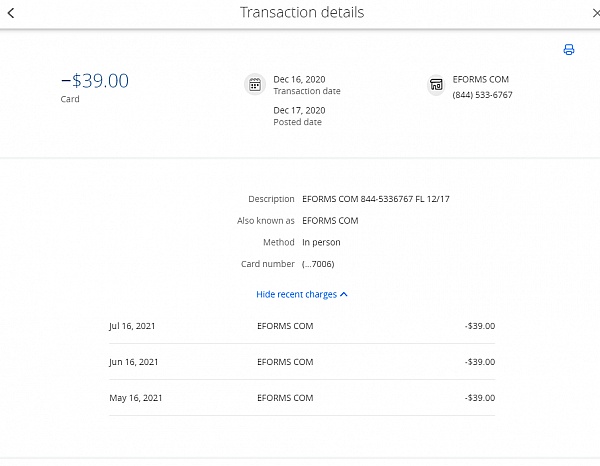600x466 pixels.
Task: Open the Jun 16, 2021 EFORMS charge
Action: point(301,362)
